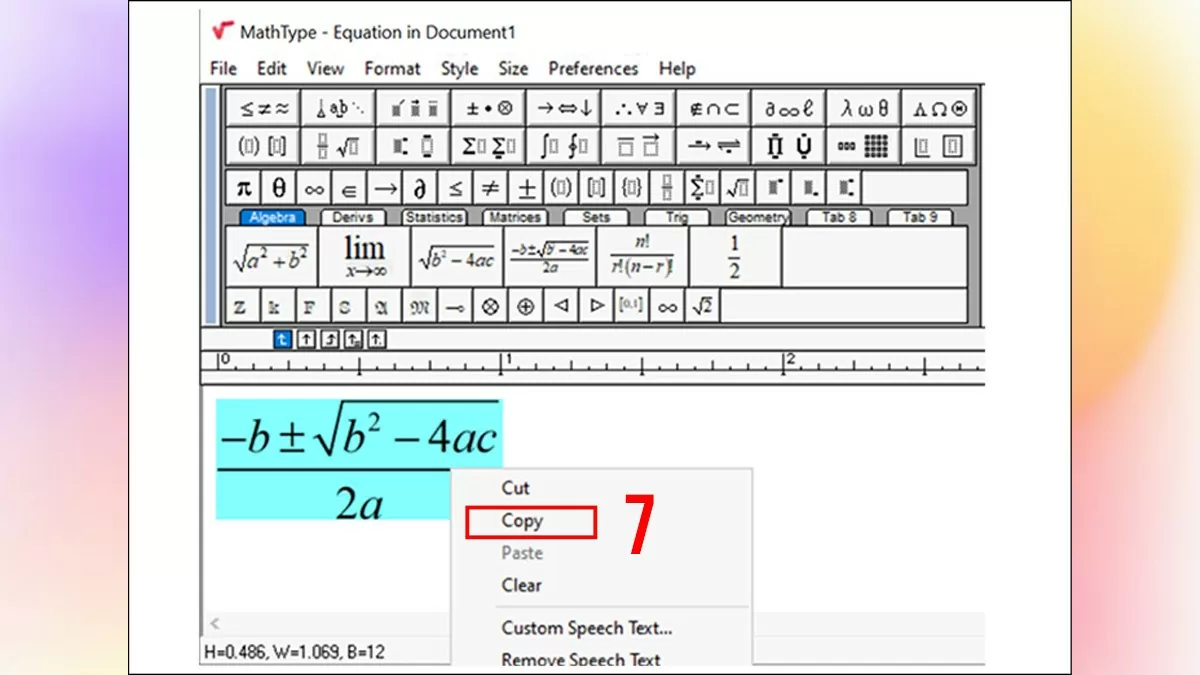
Task: Open the Greek lowercase letters palette
Action: pyautogui.click(x=863, y=107)
